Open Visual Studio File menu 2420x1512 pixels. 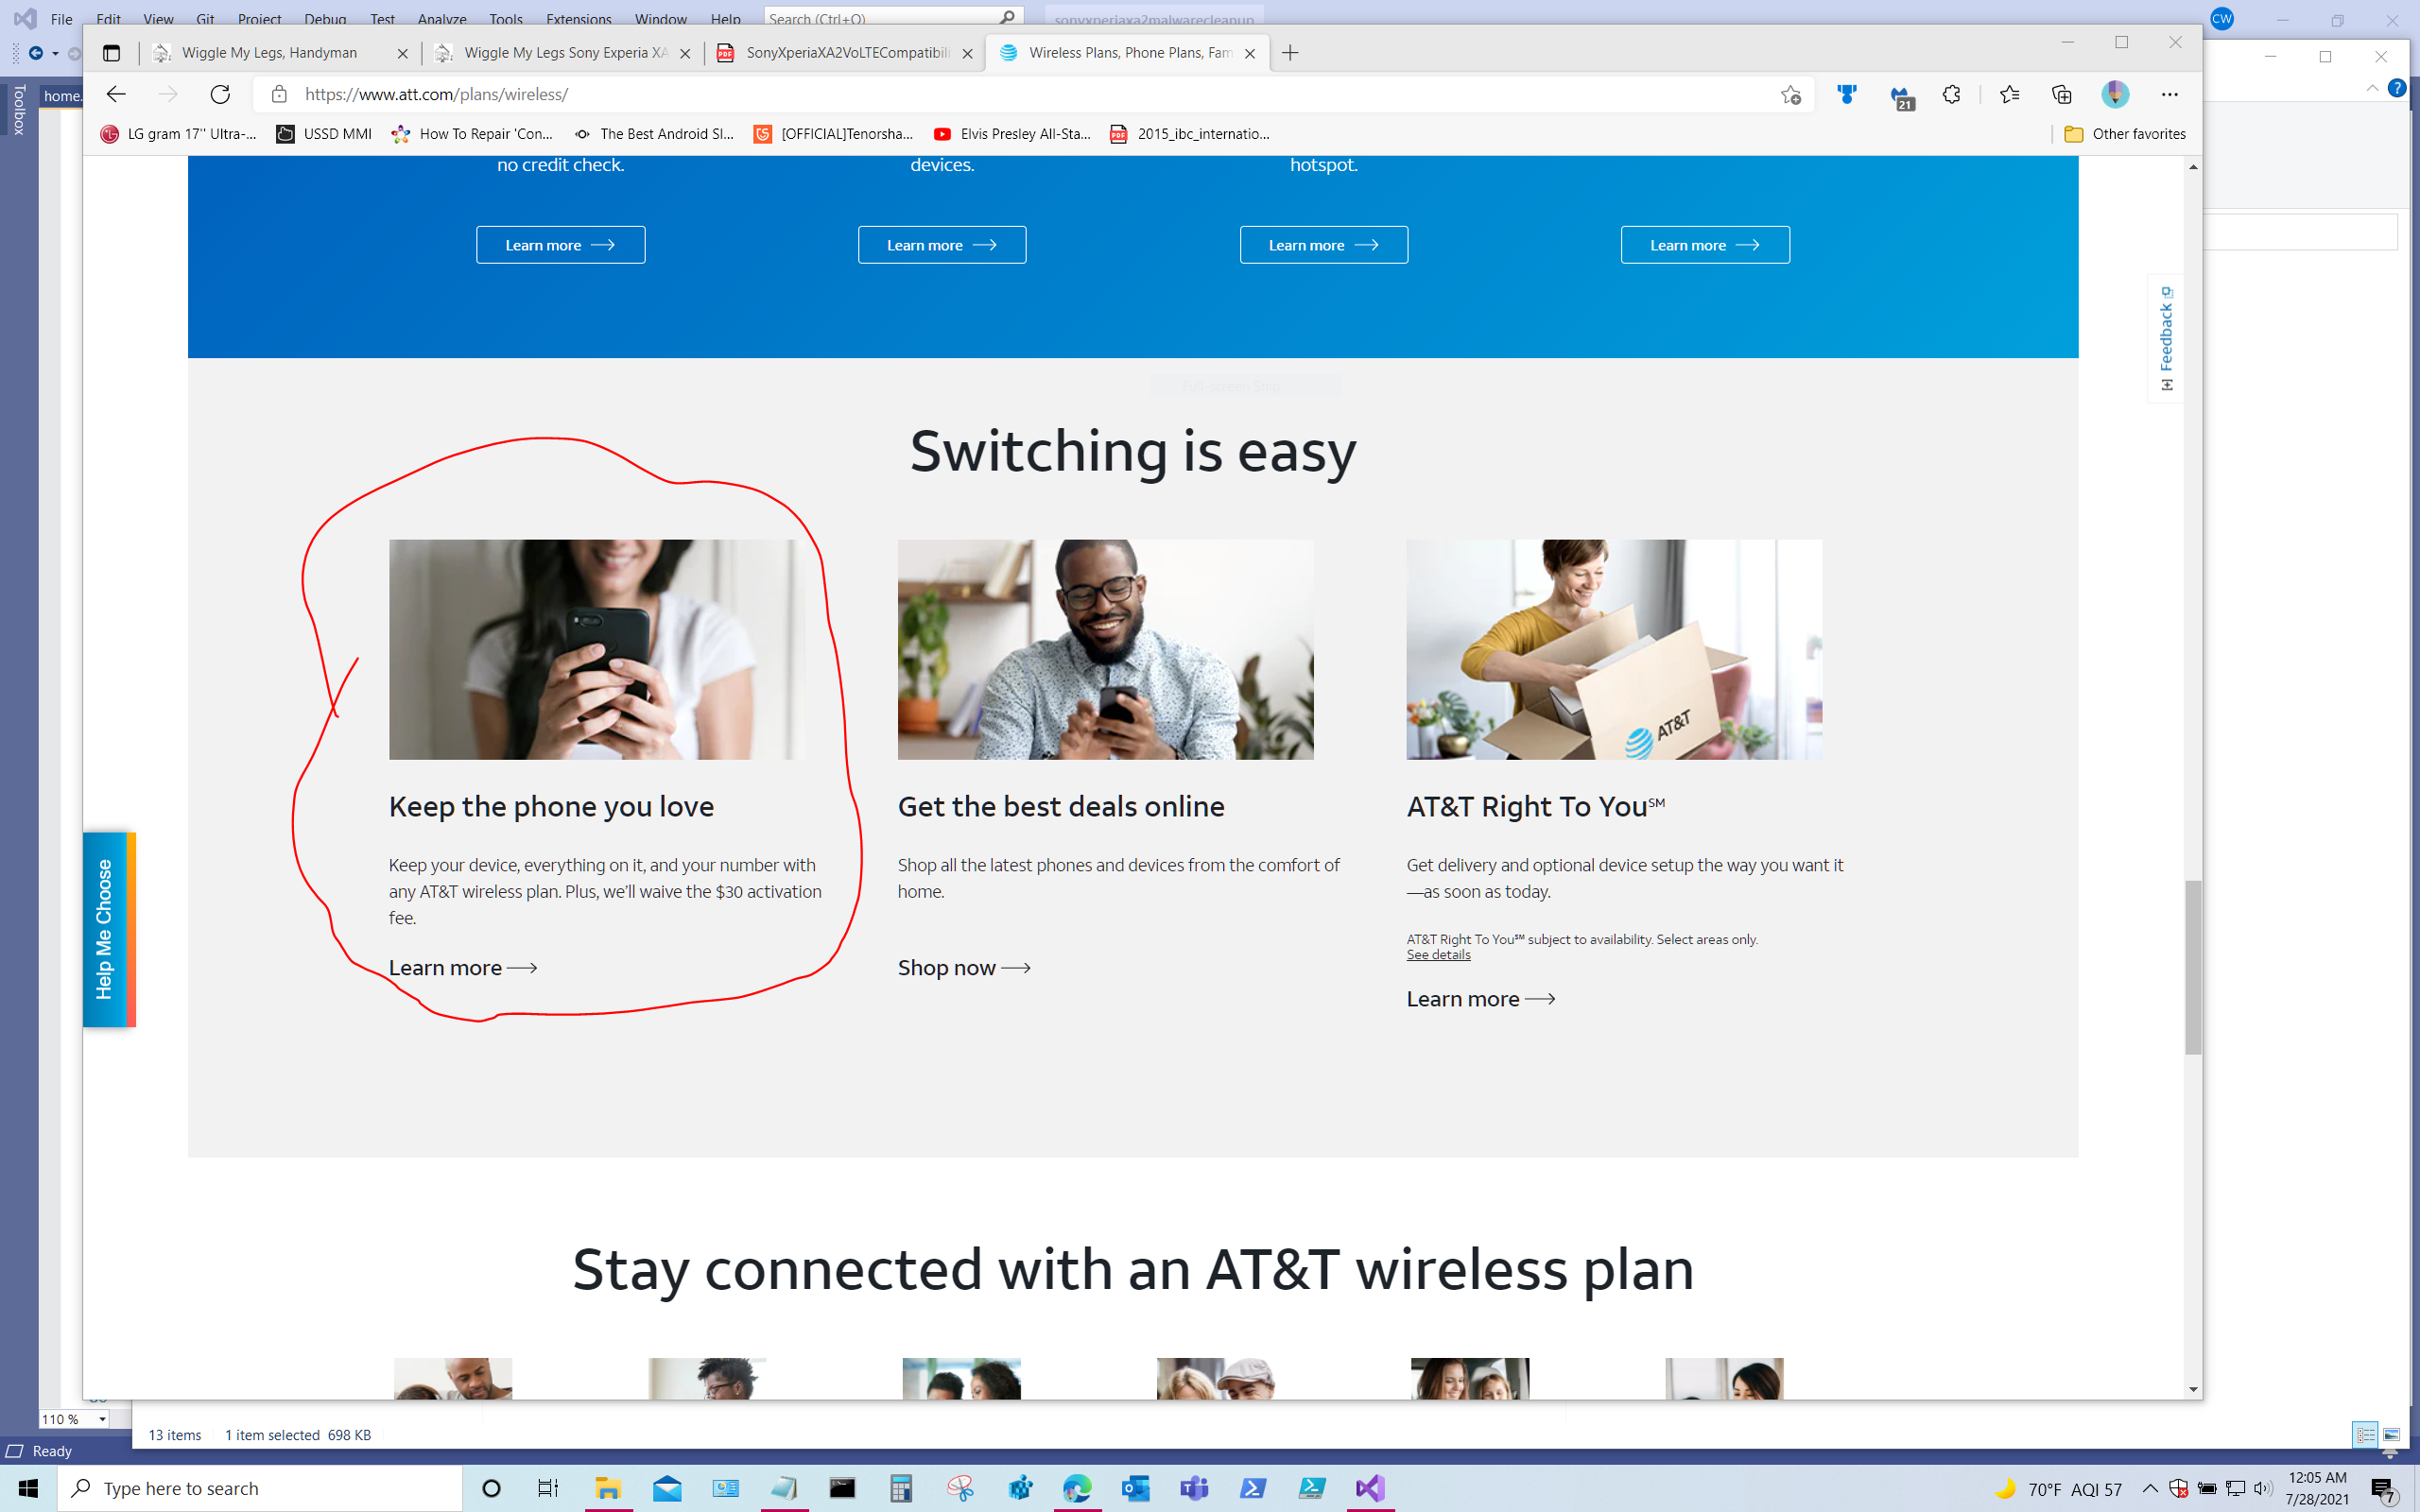point(62,18)
